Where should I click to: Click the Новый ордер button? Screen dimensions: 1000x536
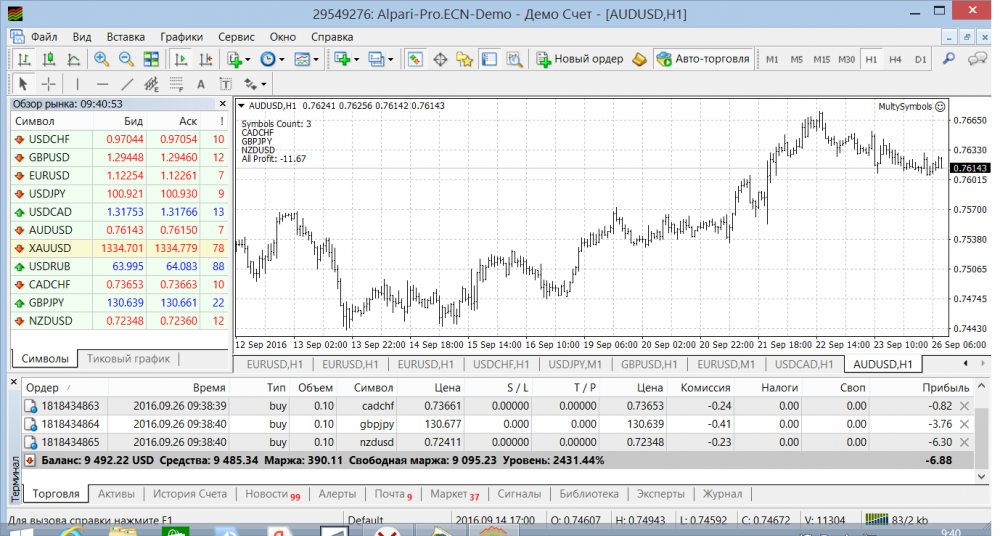(x=580, y=59)
